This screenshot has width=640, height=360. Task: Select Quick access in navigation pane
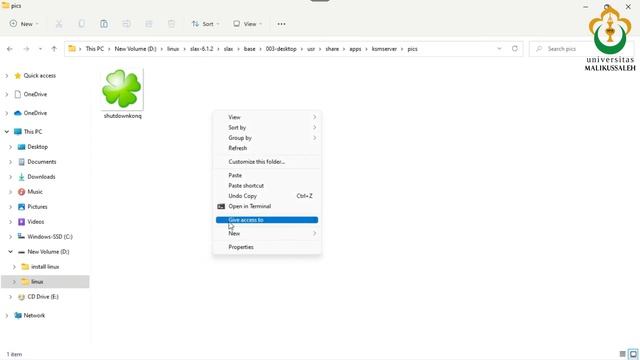[40, 76]
